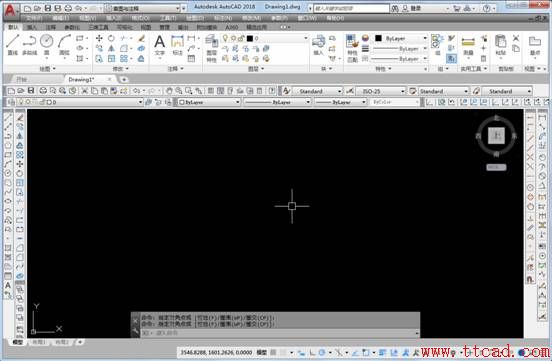Select the Polyline tool in the ribbon

click(x=30, y=44)
